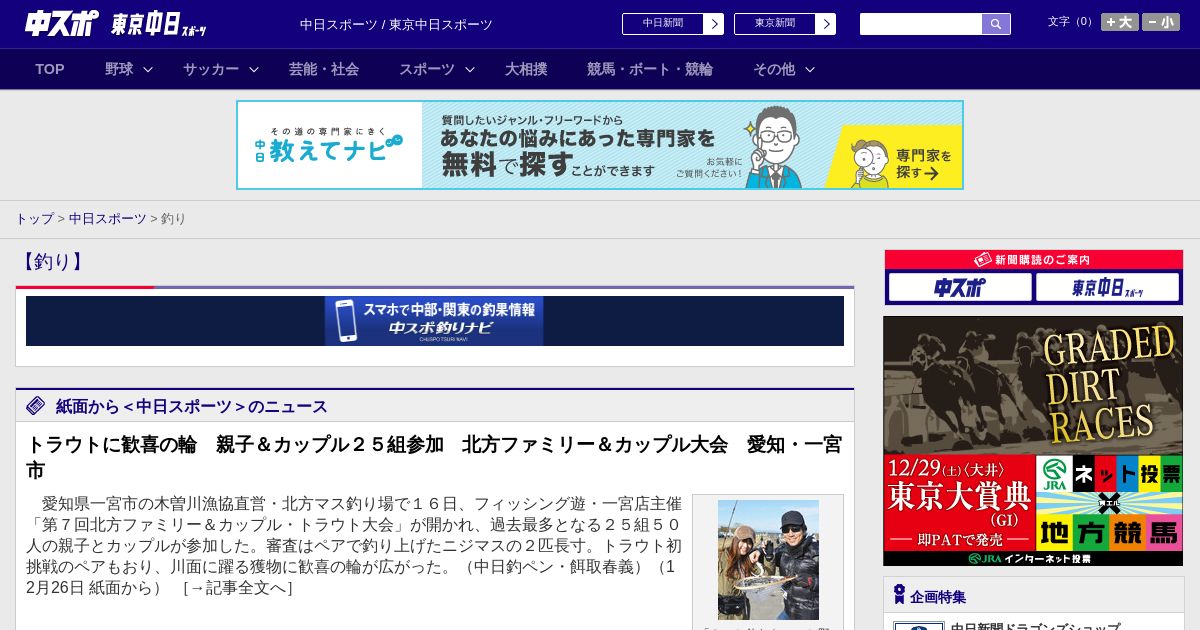This screenshot has height=630, width=1200.
Task: Open the 東京新聞 link button
Action: coord(775,24)
